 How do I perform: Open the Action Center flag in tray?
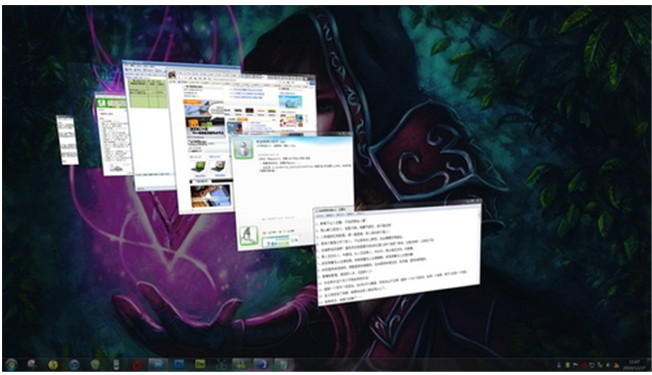pyautogui.click(x=575, y=365)
